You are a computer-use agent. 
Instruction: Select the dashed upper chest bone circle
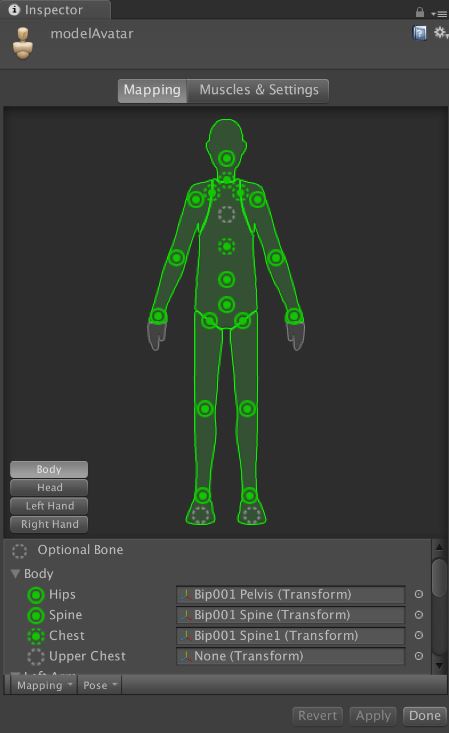226,214
